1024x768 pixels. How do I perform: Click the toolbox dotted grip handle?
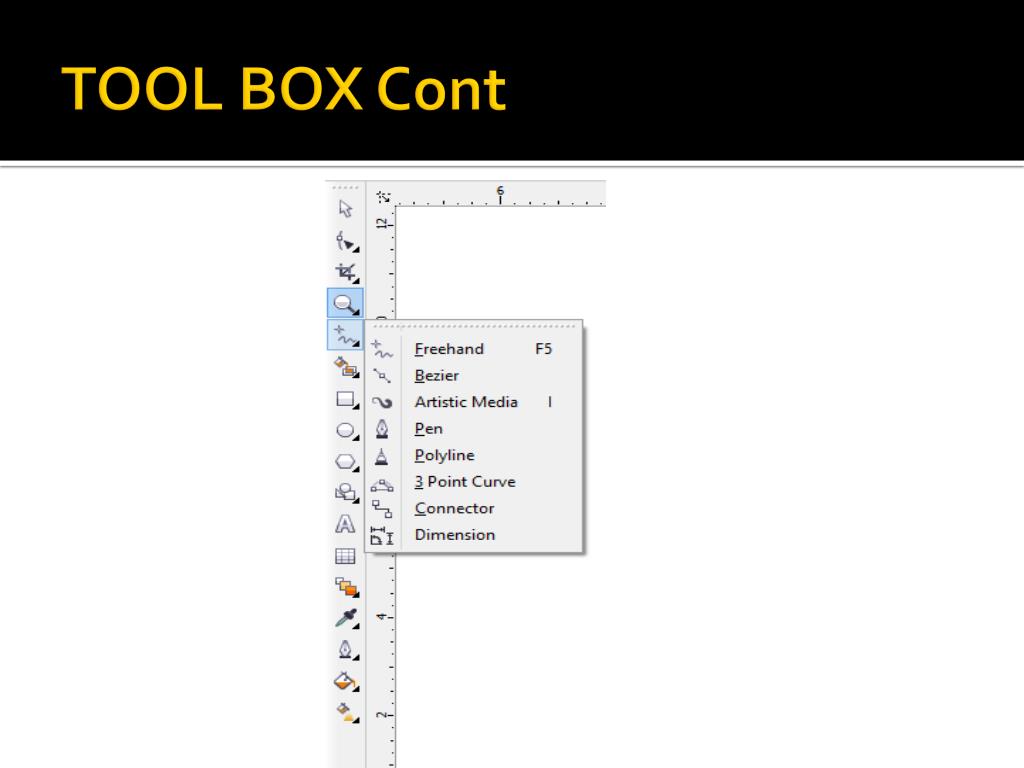click(x=345, y=188)
